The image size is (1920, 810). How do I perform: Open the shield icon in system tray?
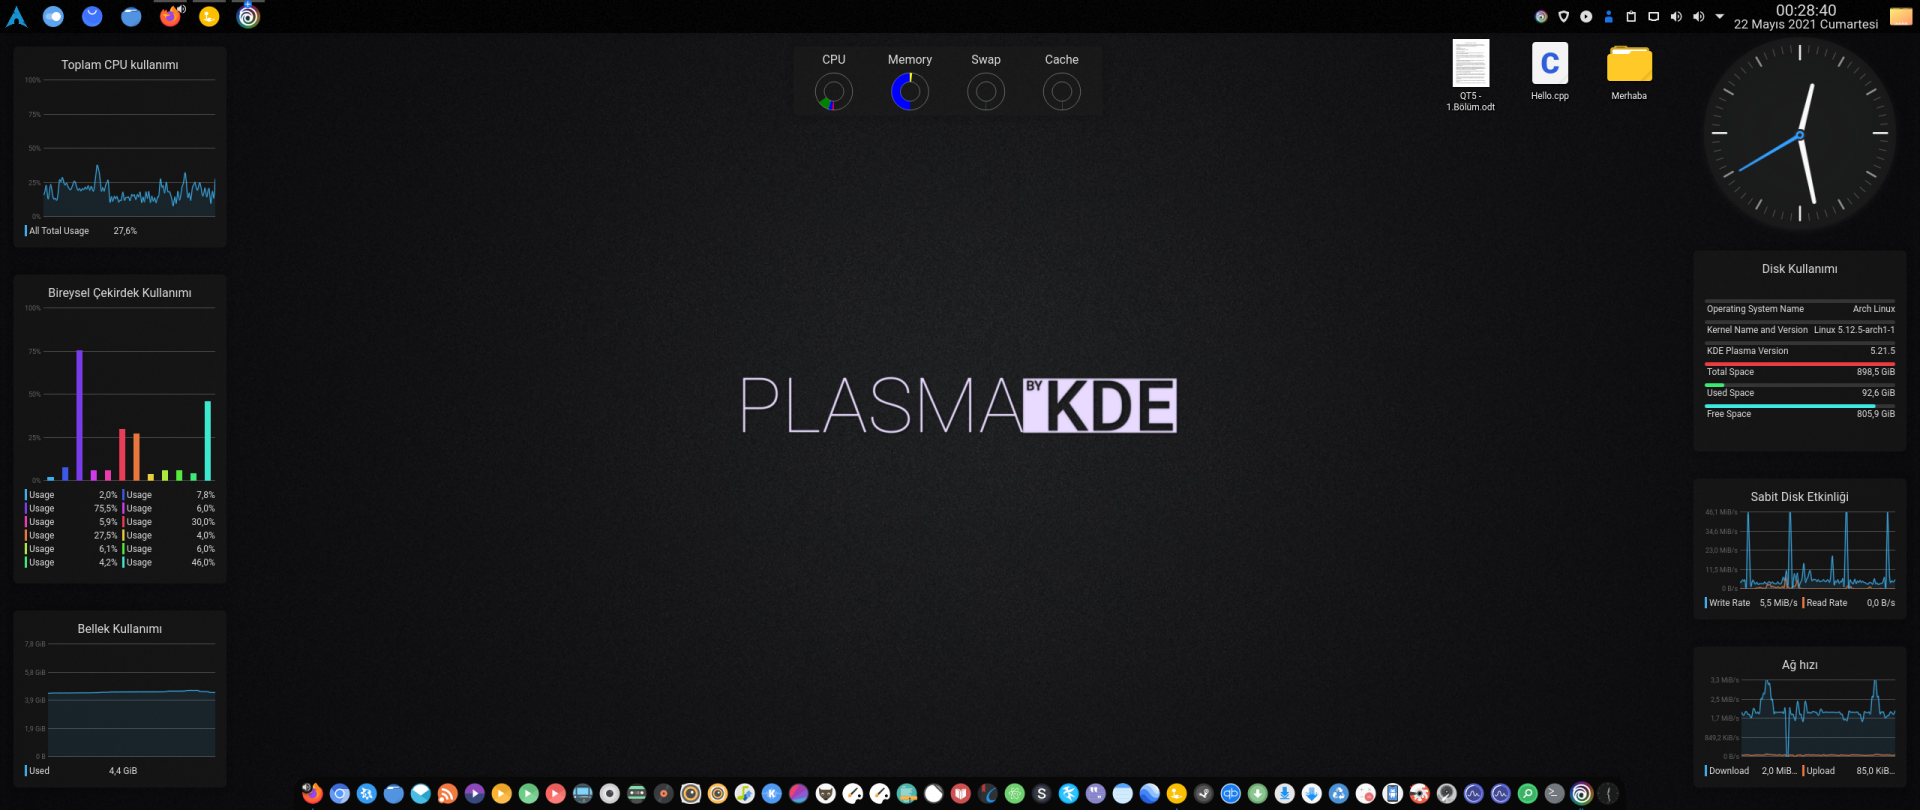click(x=1564, y=17)
